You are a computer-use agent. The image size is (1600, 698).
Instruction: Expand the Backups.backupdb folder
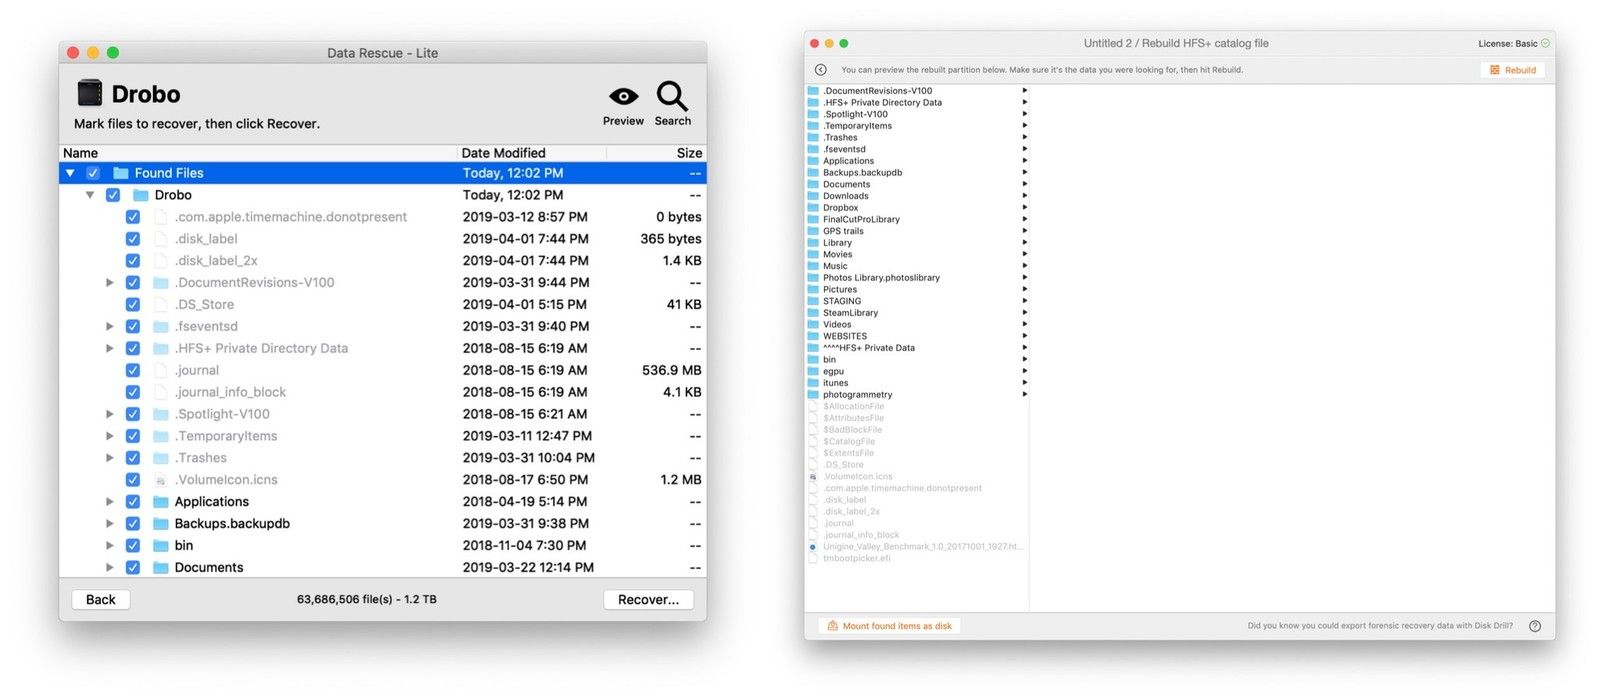coord(110,524)
